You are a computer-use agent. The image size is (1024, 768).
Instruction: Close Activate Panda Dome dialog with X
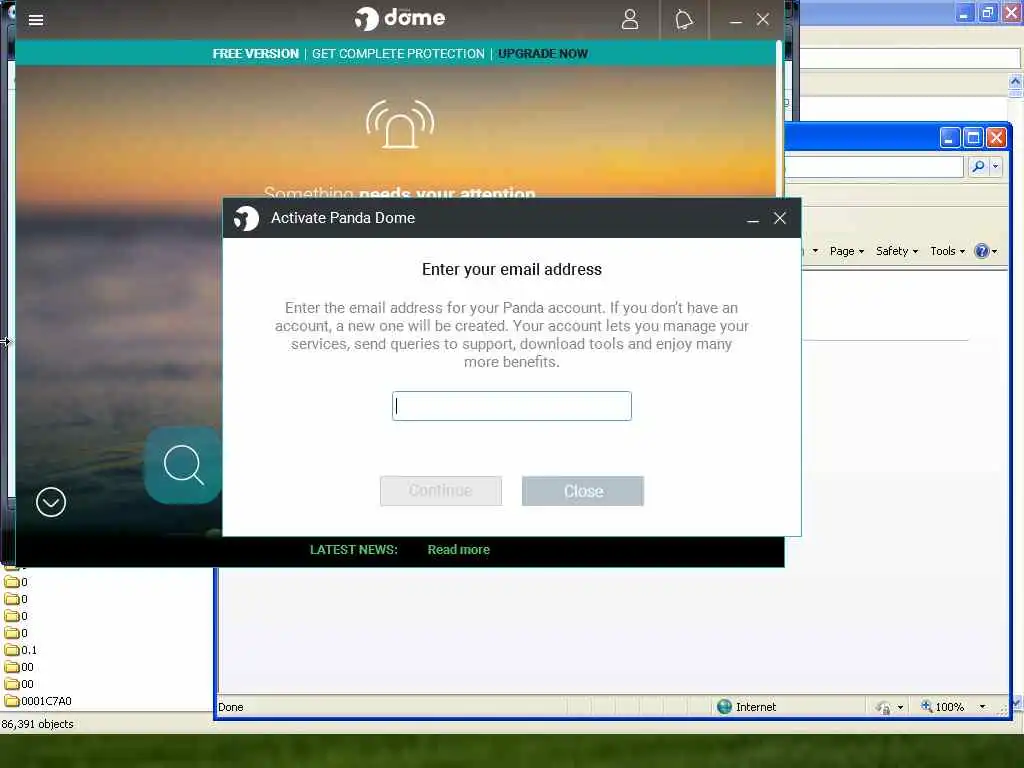[780, 218]
